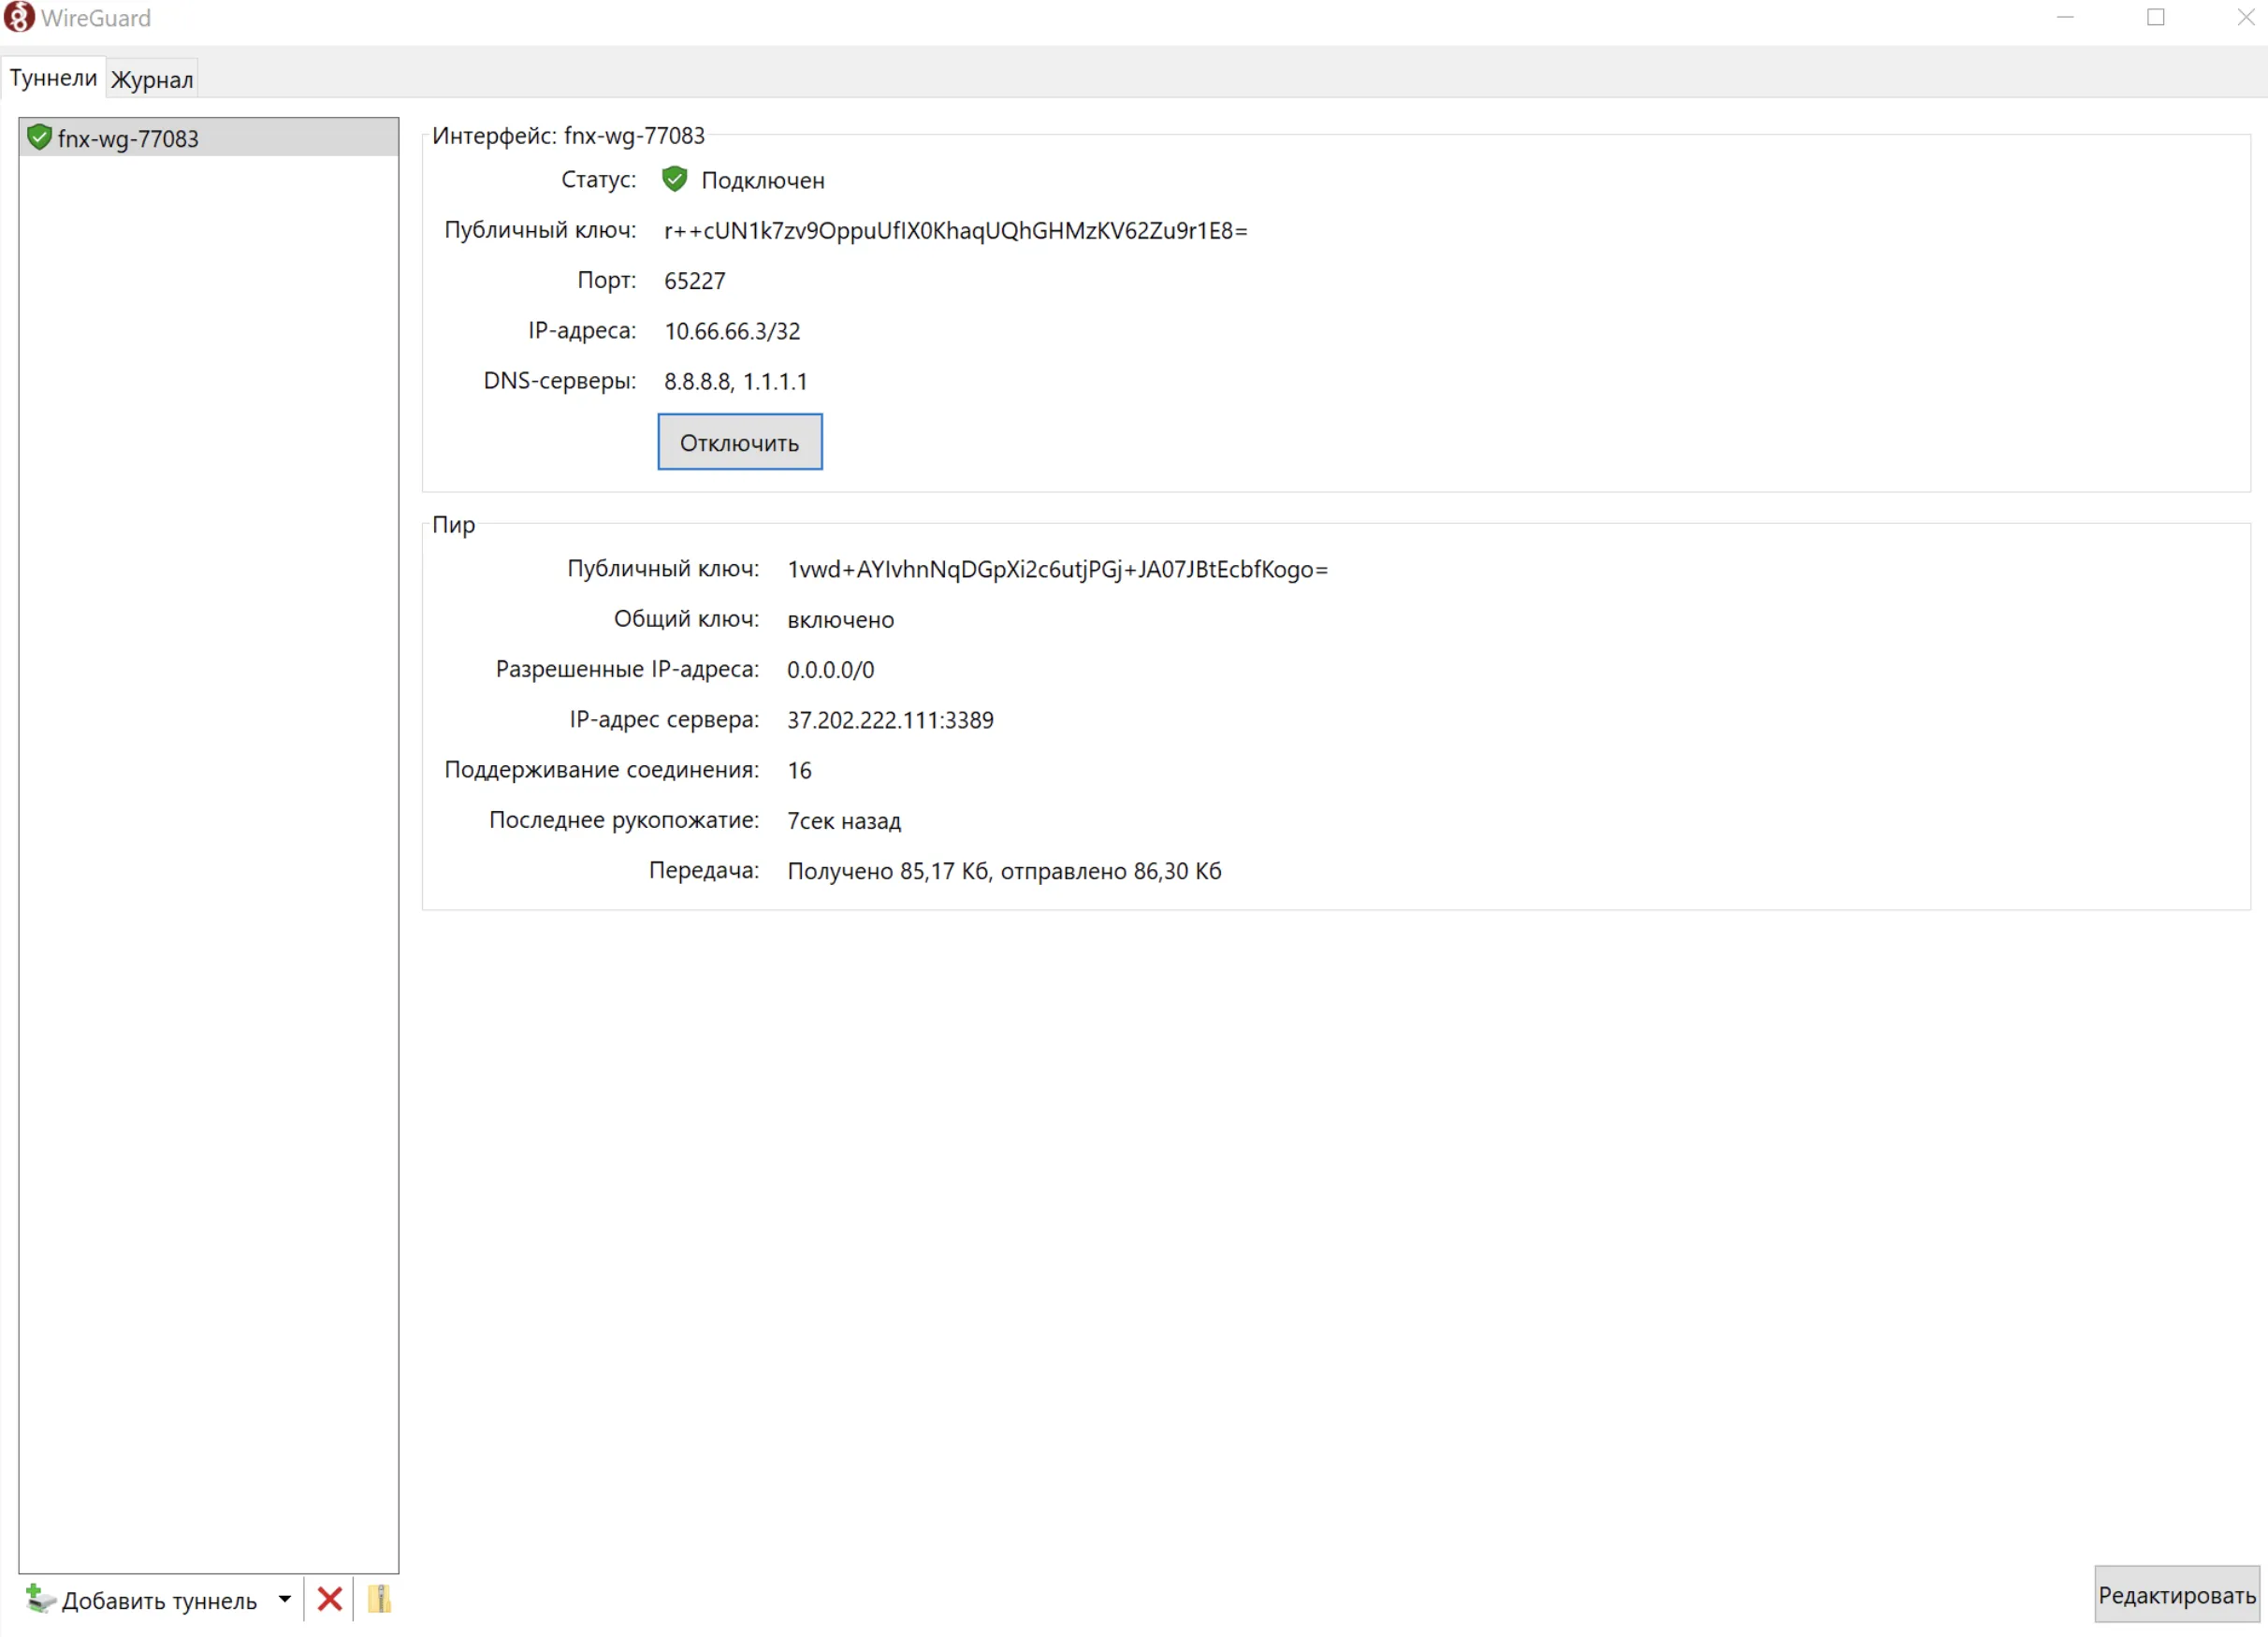Export tunnels to zip archive icon
Screen dimensions: 2268x1637
[379, 1598]
